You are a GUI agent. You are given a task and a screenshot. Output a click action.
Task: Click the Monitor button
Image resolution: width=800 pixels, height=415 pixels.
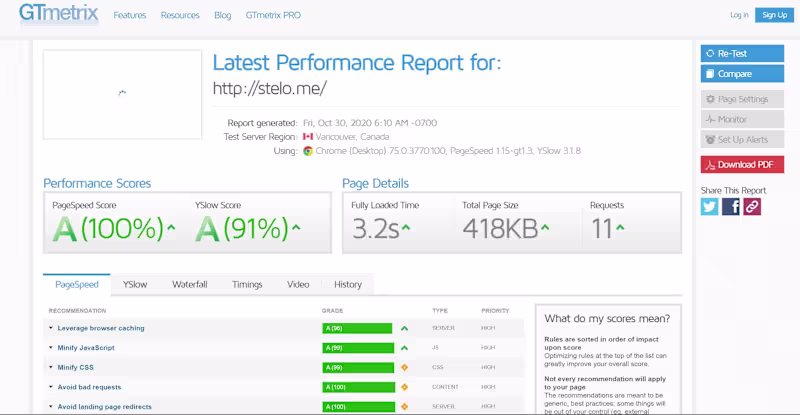click(742, 119)
